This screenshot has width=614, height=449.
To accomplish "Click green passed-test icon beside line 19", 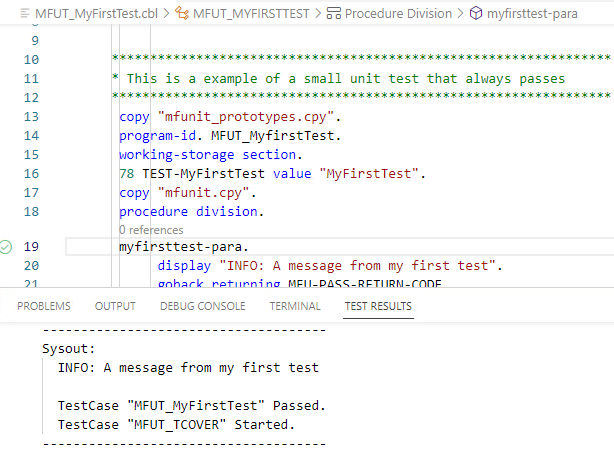I will coord(8,246).
